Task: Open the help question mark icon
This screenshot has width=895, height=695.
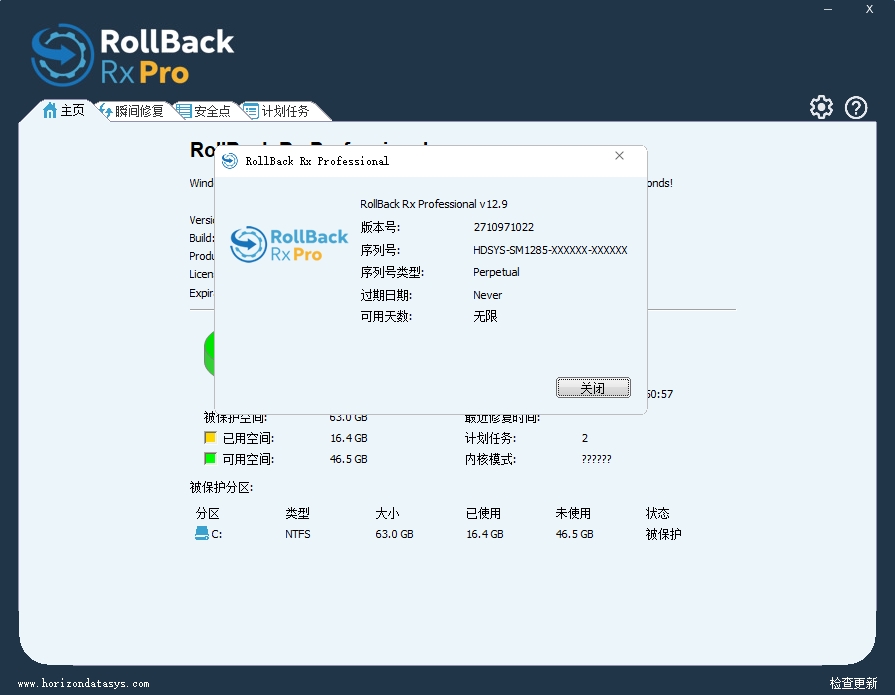Action: 856,107
